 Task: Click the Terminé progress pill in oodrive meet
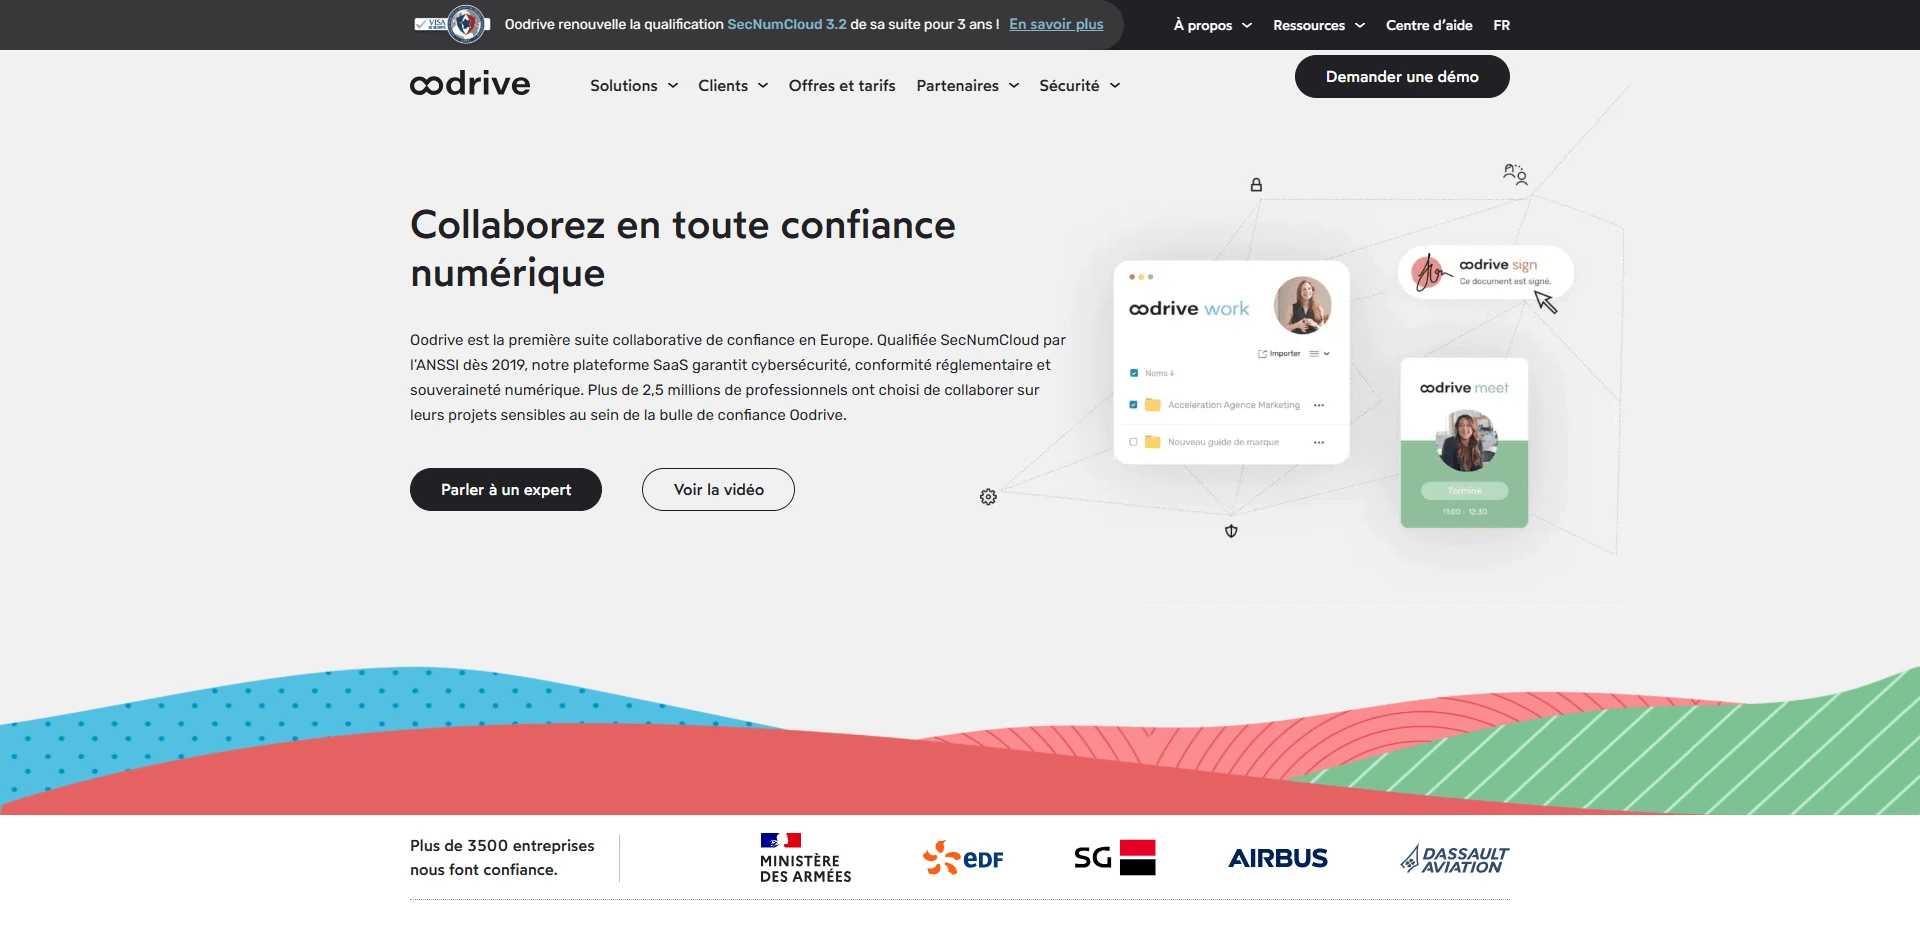1466,490
